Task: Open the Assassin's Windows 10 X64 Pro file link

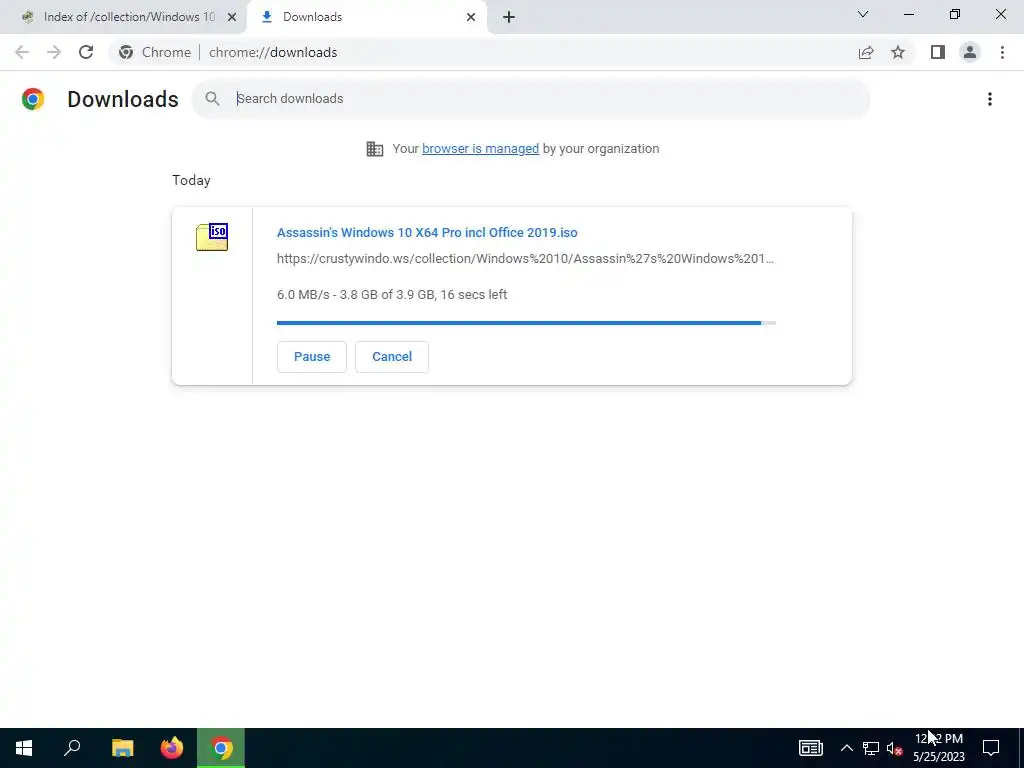Action: click(x=427, y=232)
